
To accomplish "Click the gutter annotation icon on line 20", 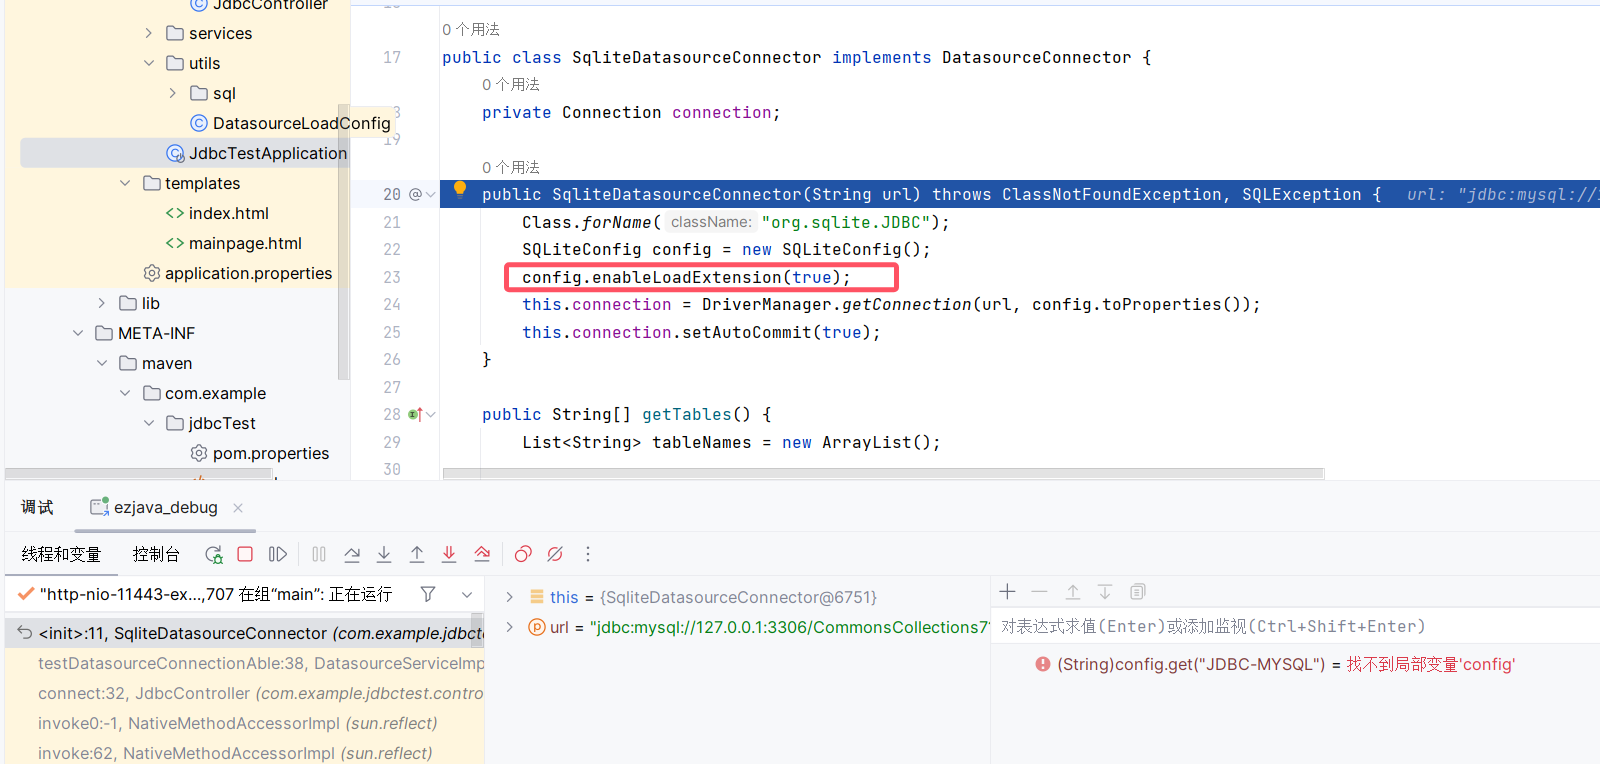I will click(x=415, y=194).
